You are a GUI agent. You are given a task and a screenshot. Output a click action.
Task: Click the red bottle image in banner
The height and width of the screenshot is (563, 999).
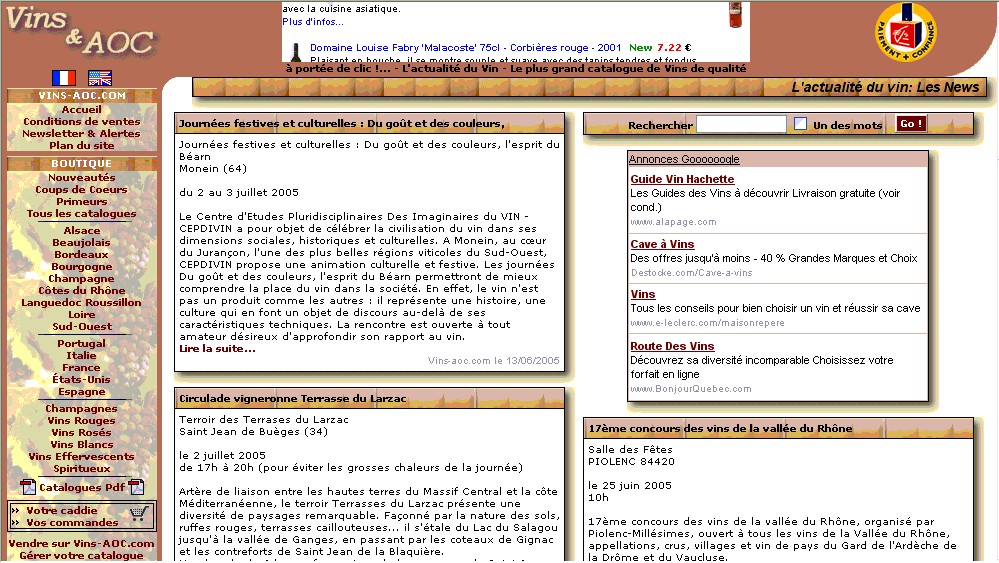pyautogui.click(x=735, y=14)
